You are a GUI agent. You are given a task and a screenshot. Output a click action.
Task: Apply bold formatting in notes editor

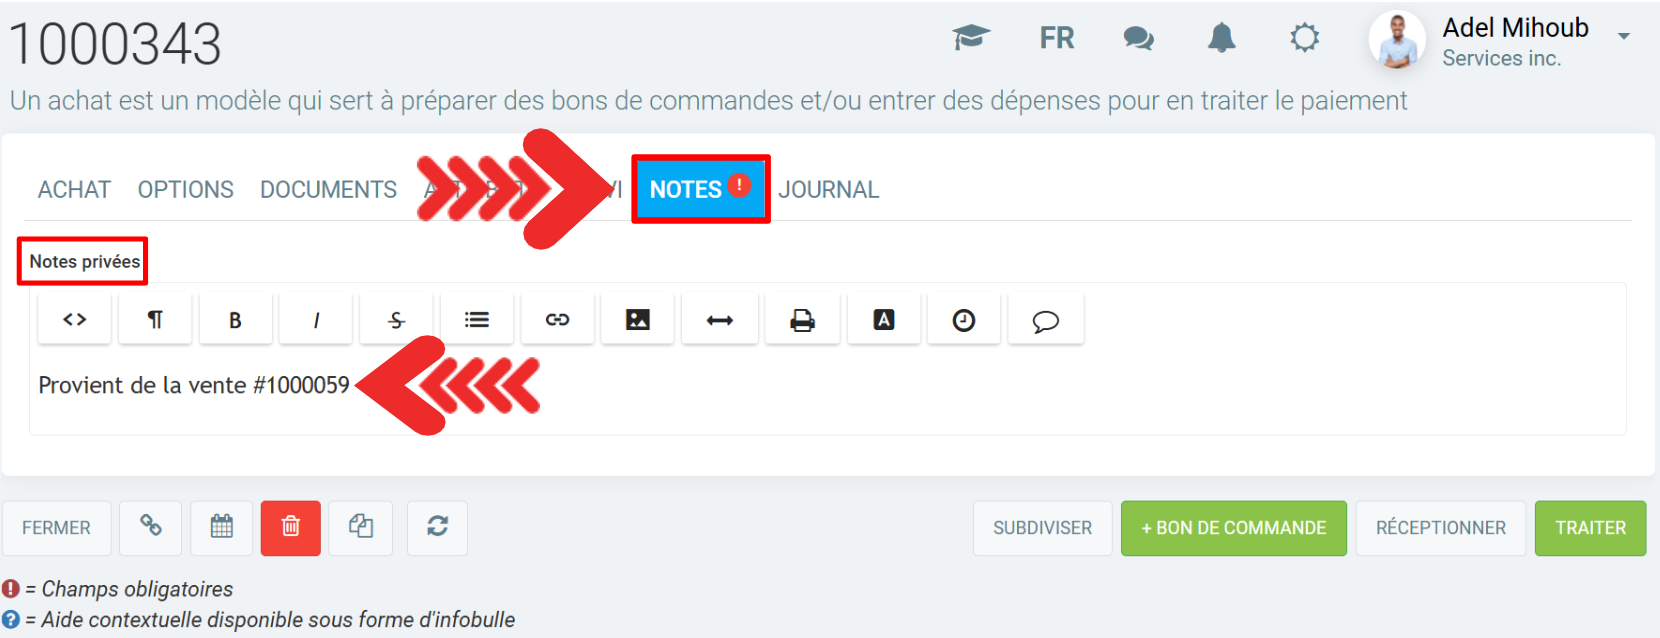click(236, 320)
